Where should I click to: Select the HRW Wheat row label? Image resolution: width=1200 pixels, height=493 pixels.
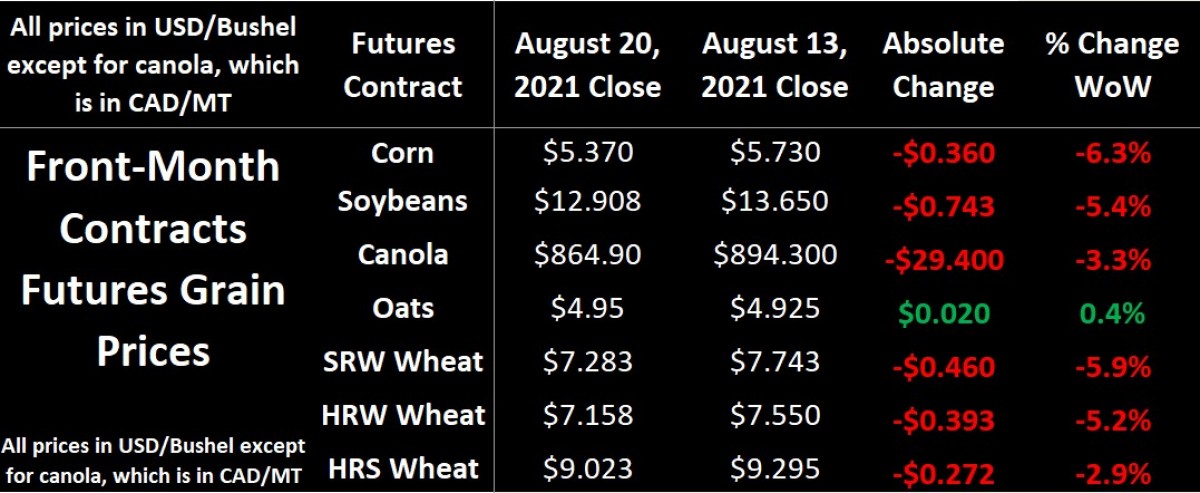(x=402, y=414)
